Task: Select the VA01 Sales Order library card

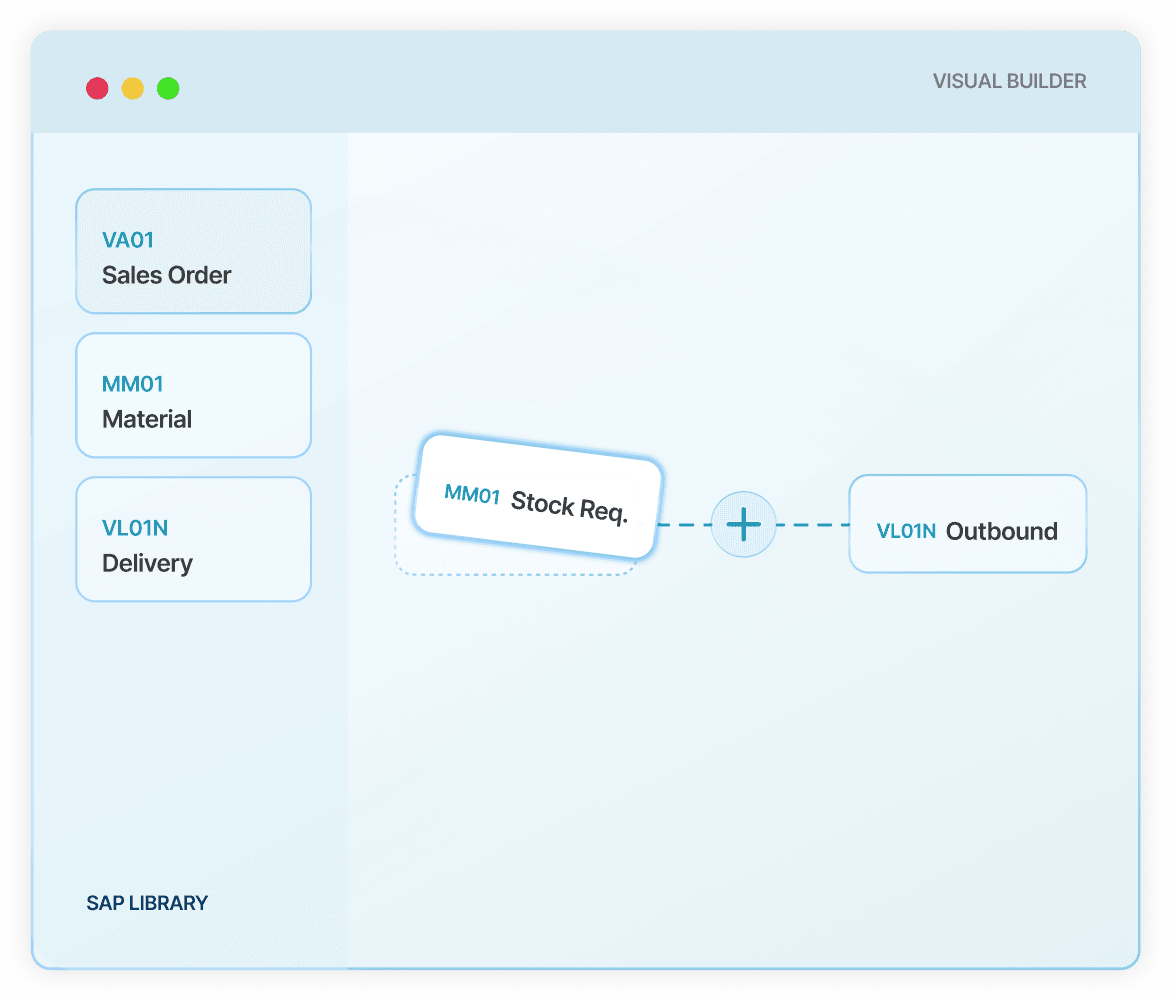Action: point(194,251)
